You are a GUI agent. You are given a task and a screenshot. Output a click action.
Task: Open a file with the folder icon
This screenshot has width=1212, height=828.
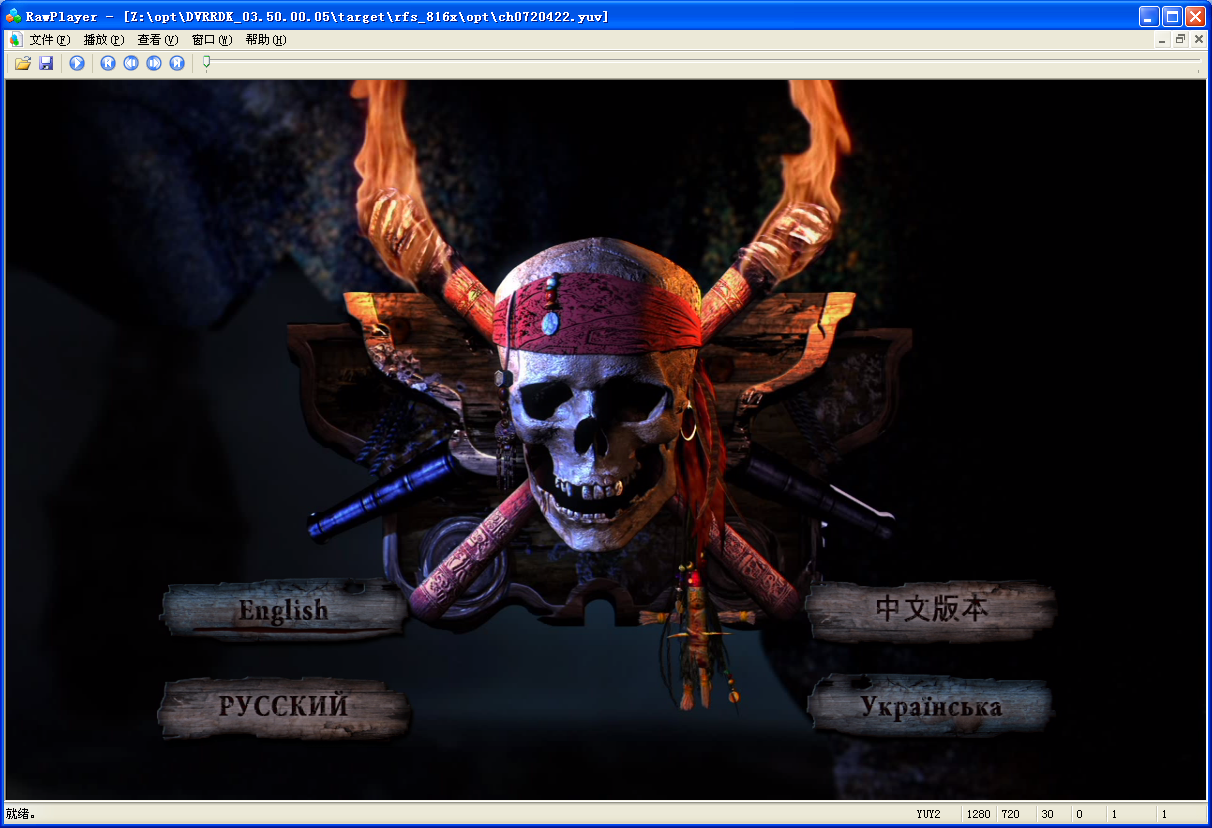(x=22, y=63)
